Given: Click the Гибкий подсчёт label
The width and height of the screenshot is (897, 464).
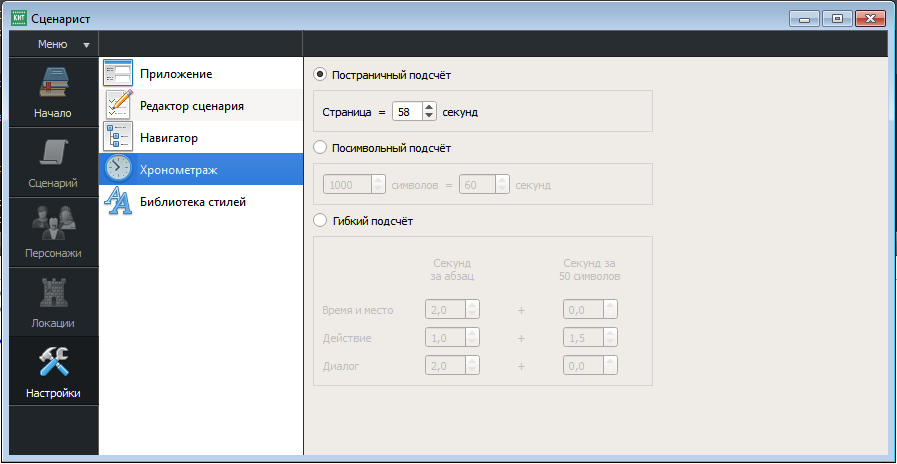Looking at the screenshot, I should 372,221.
